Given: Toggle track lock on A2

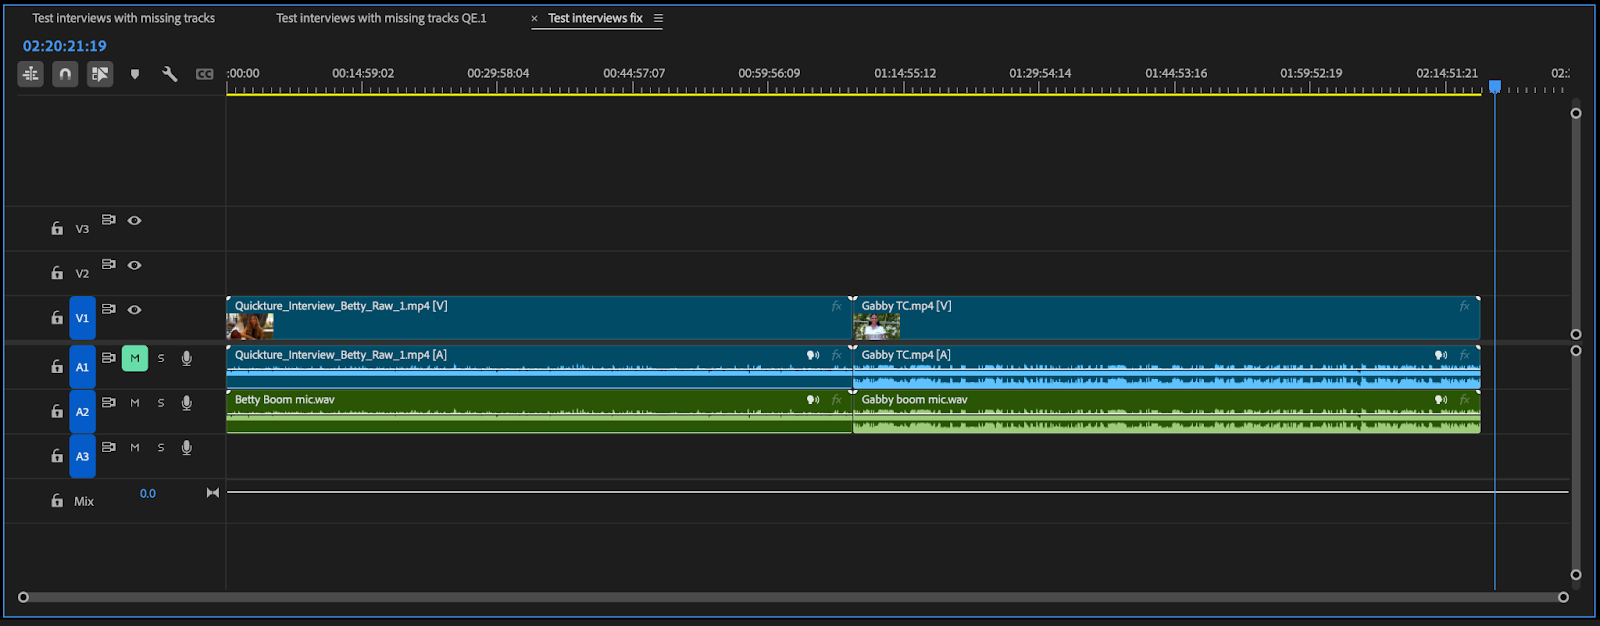Looking at the screenshot, I should point(57,411).
